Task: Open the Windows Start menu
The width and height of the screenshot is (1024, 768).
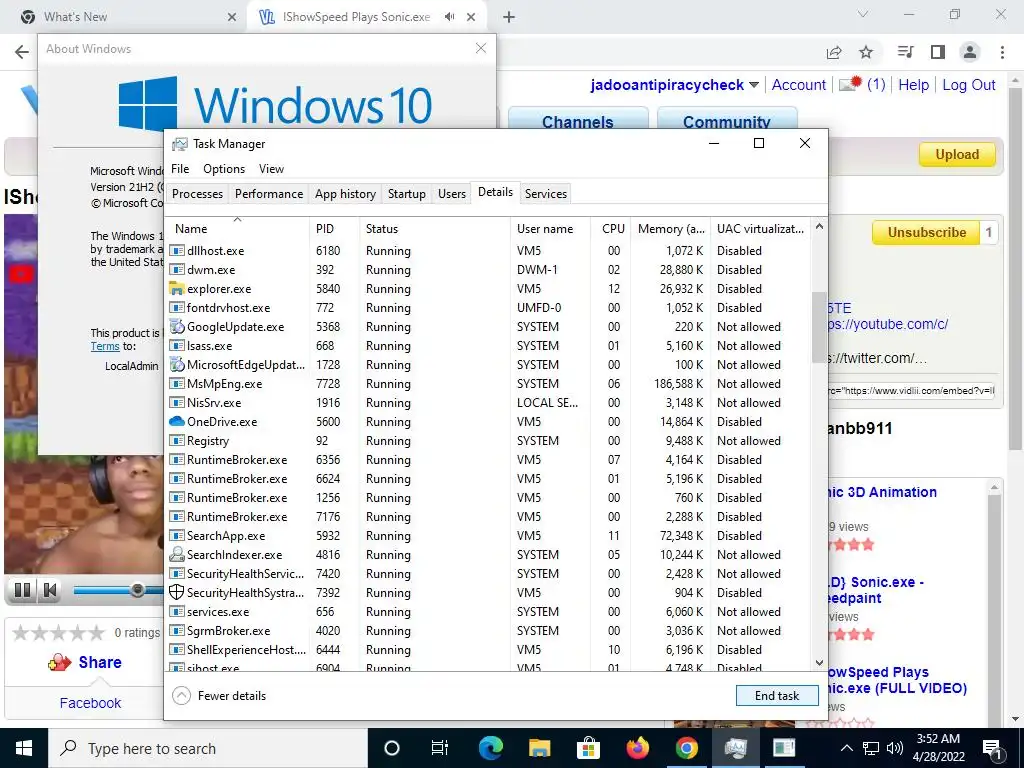Action: point(24,748)
